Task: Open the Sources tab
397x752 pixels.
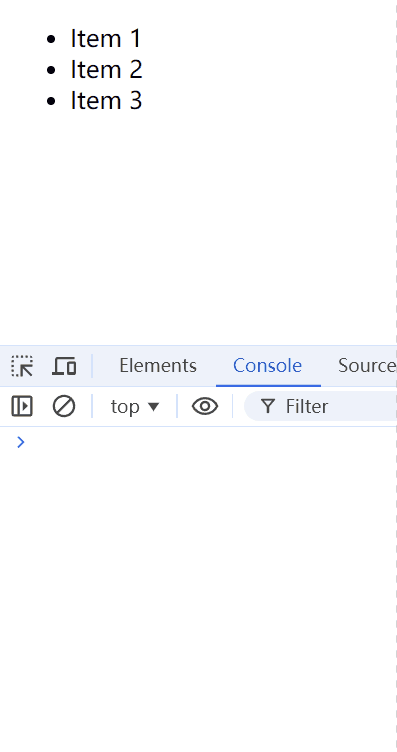Action: tap(367, 366)
